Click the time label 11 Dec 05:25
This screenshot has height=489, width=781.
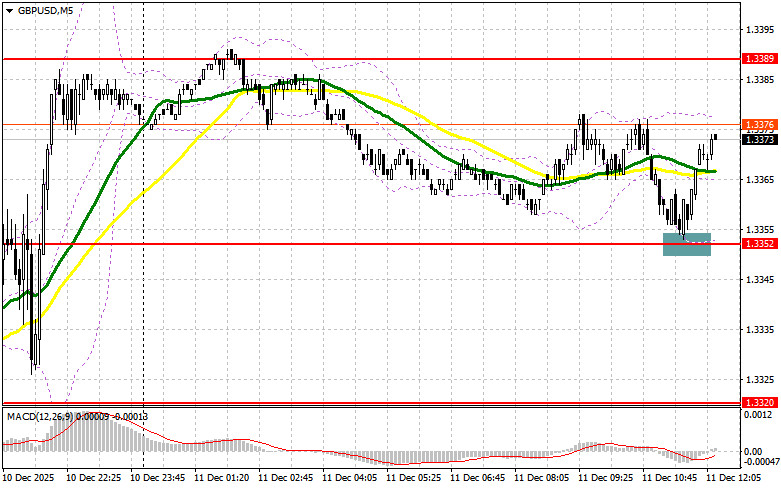tap(413, 478)
